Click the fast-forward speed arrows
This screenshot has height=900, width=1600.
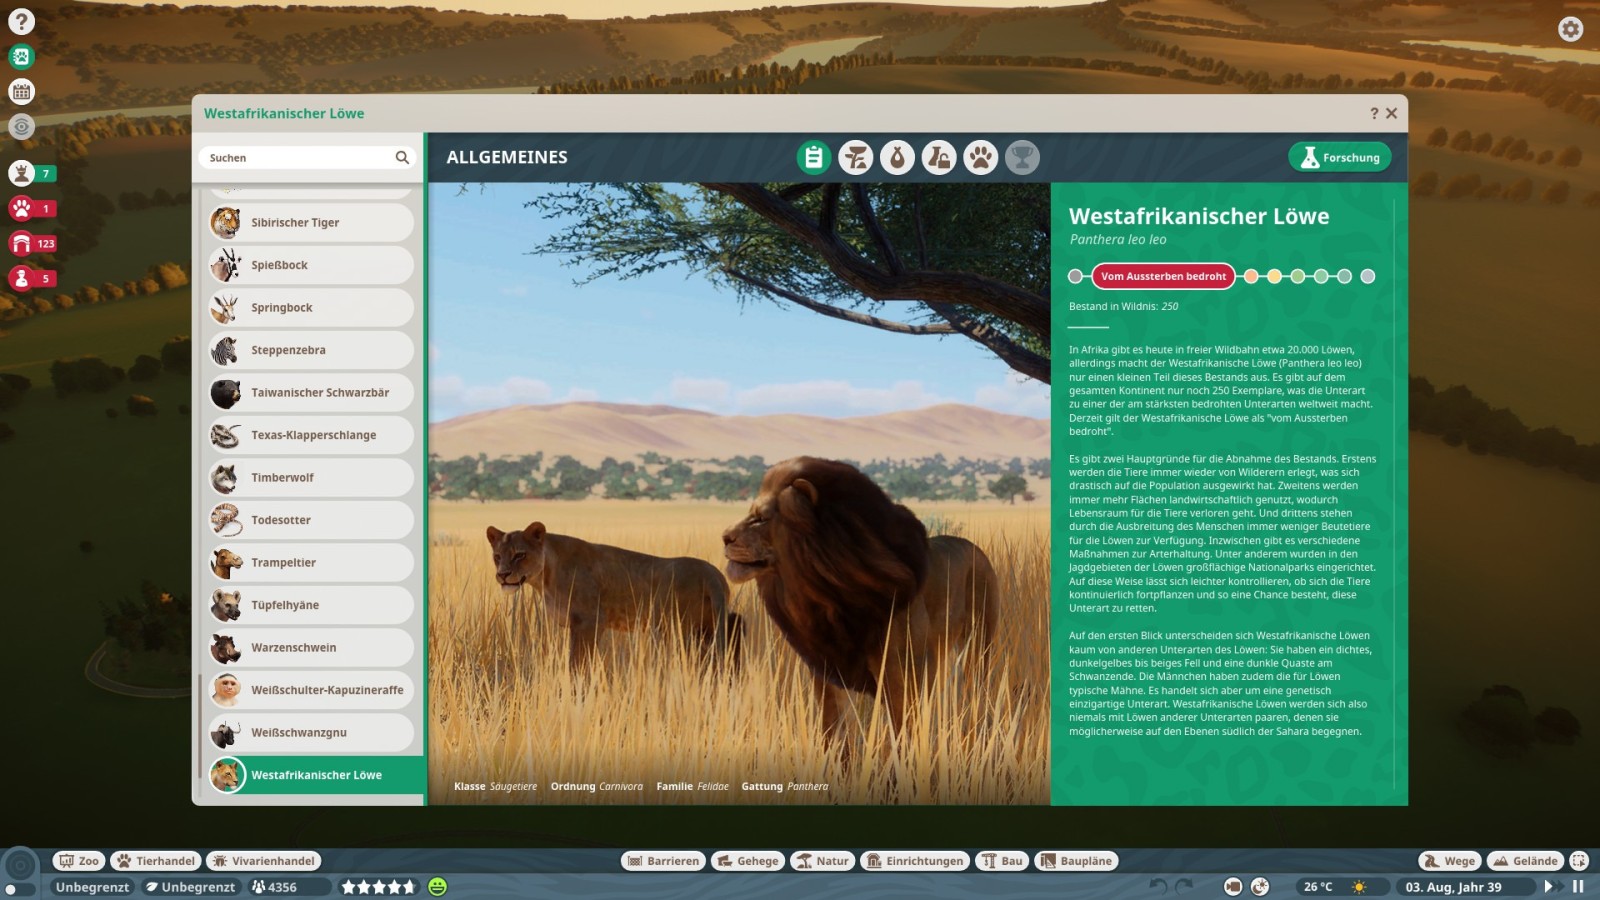[1549, 886]
